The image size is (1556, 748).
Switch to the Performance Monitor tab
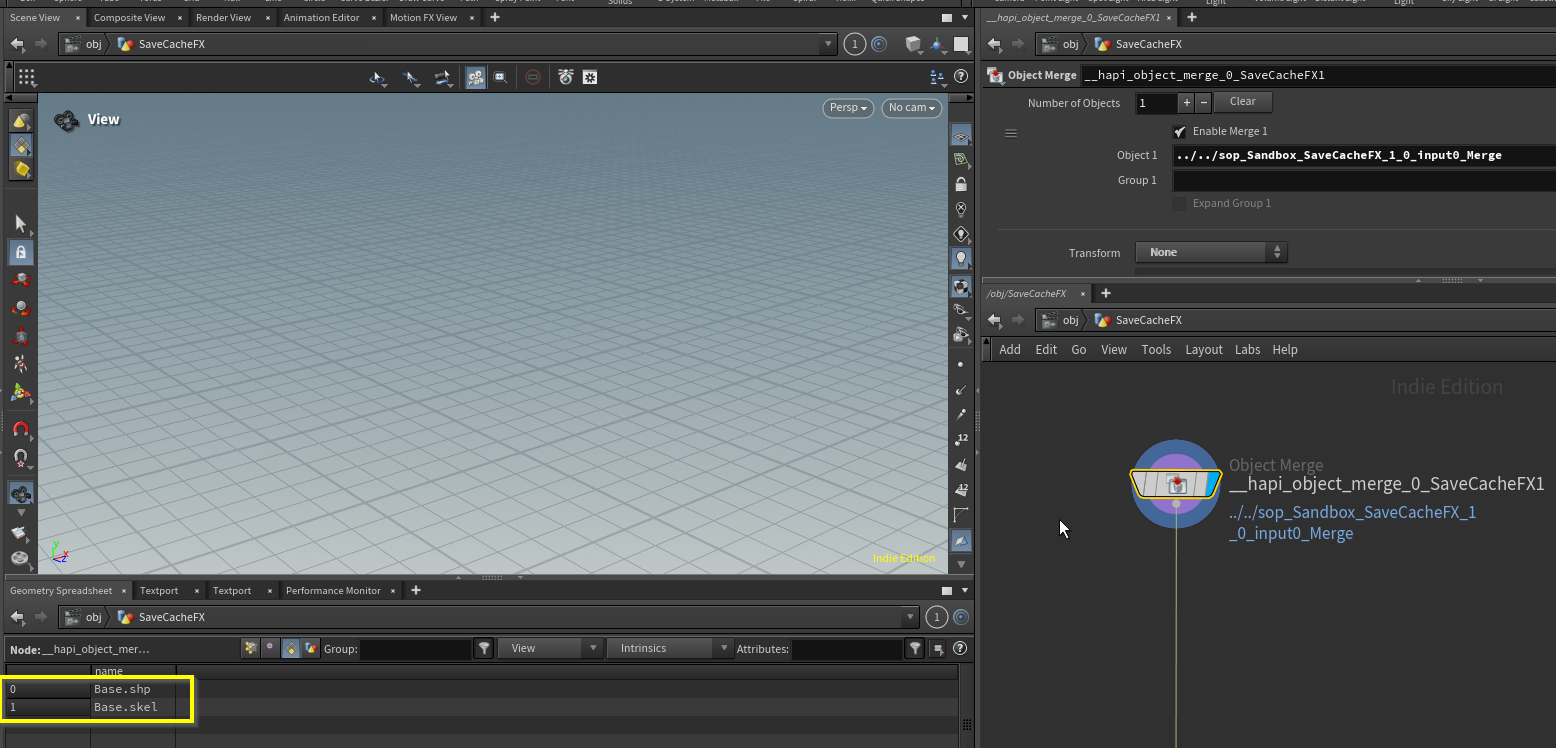click(333, 591)
